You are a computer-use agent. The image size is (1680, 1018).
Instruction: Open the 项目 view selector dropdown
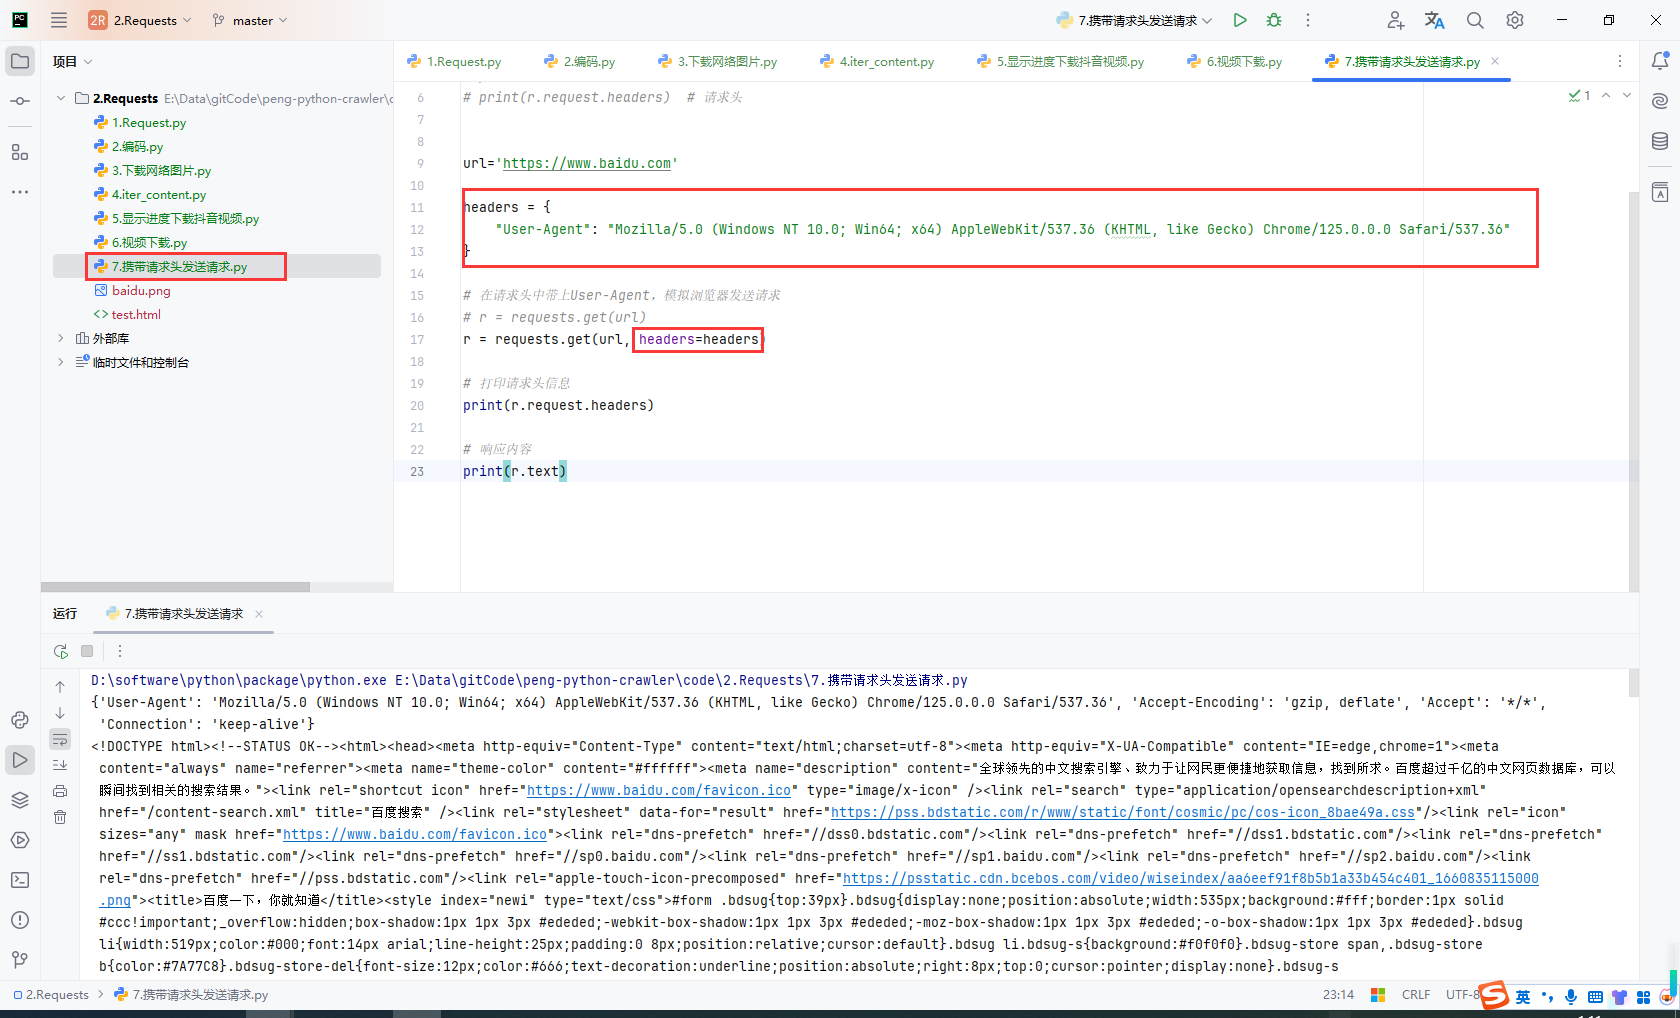(73, 61)
